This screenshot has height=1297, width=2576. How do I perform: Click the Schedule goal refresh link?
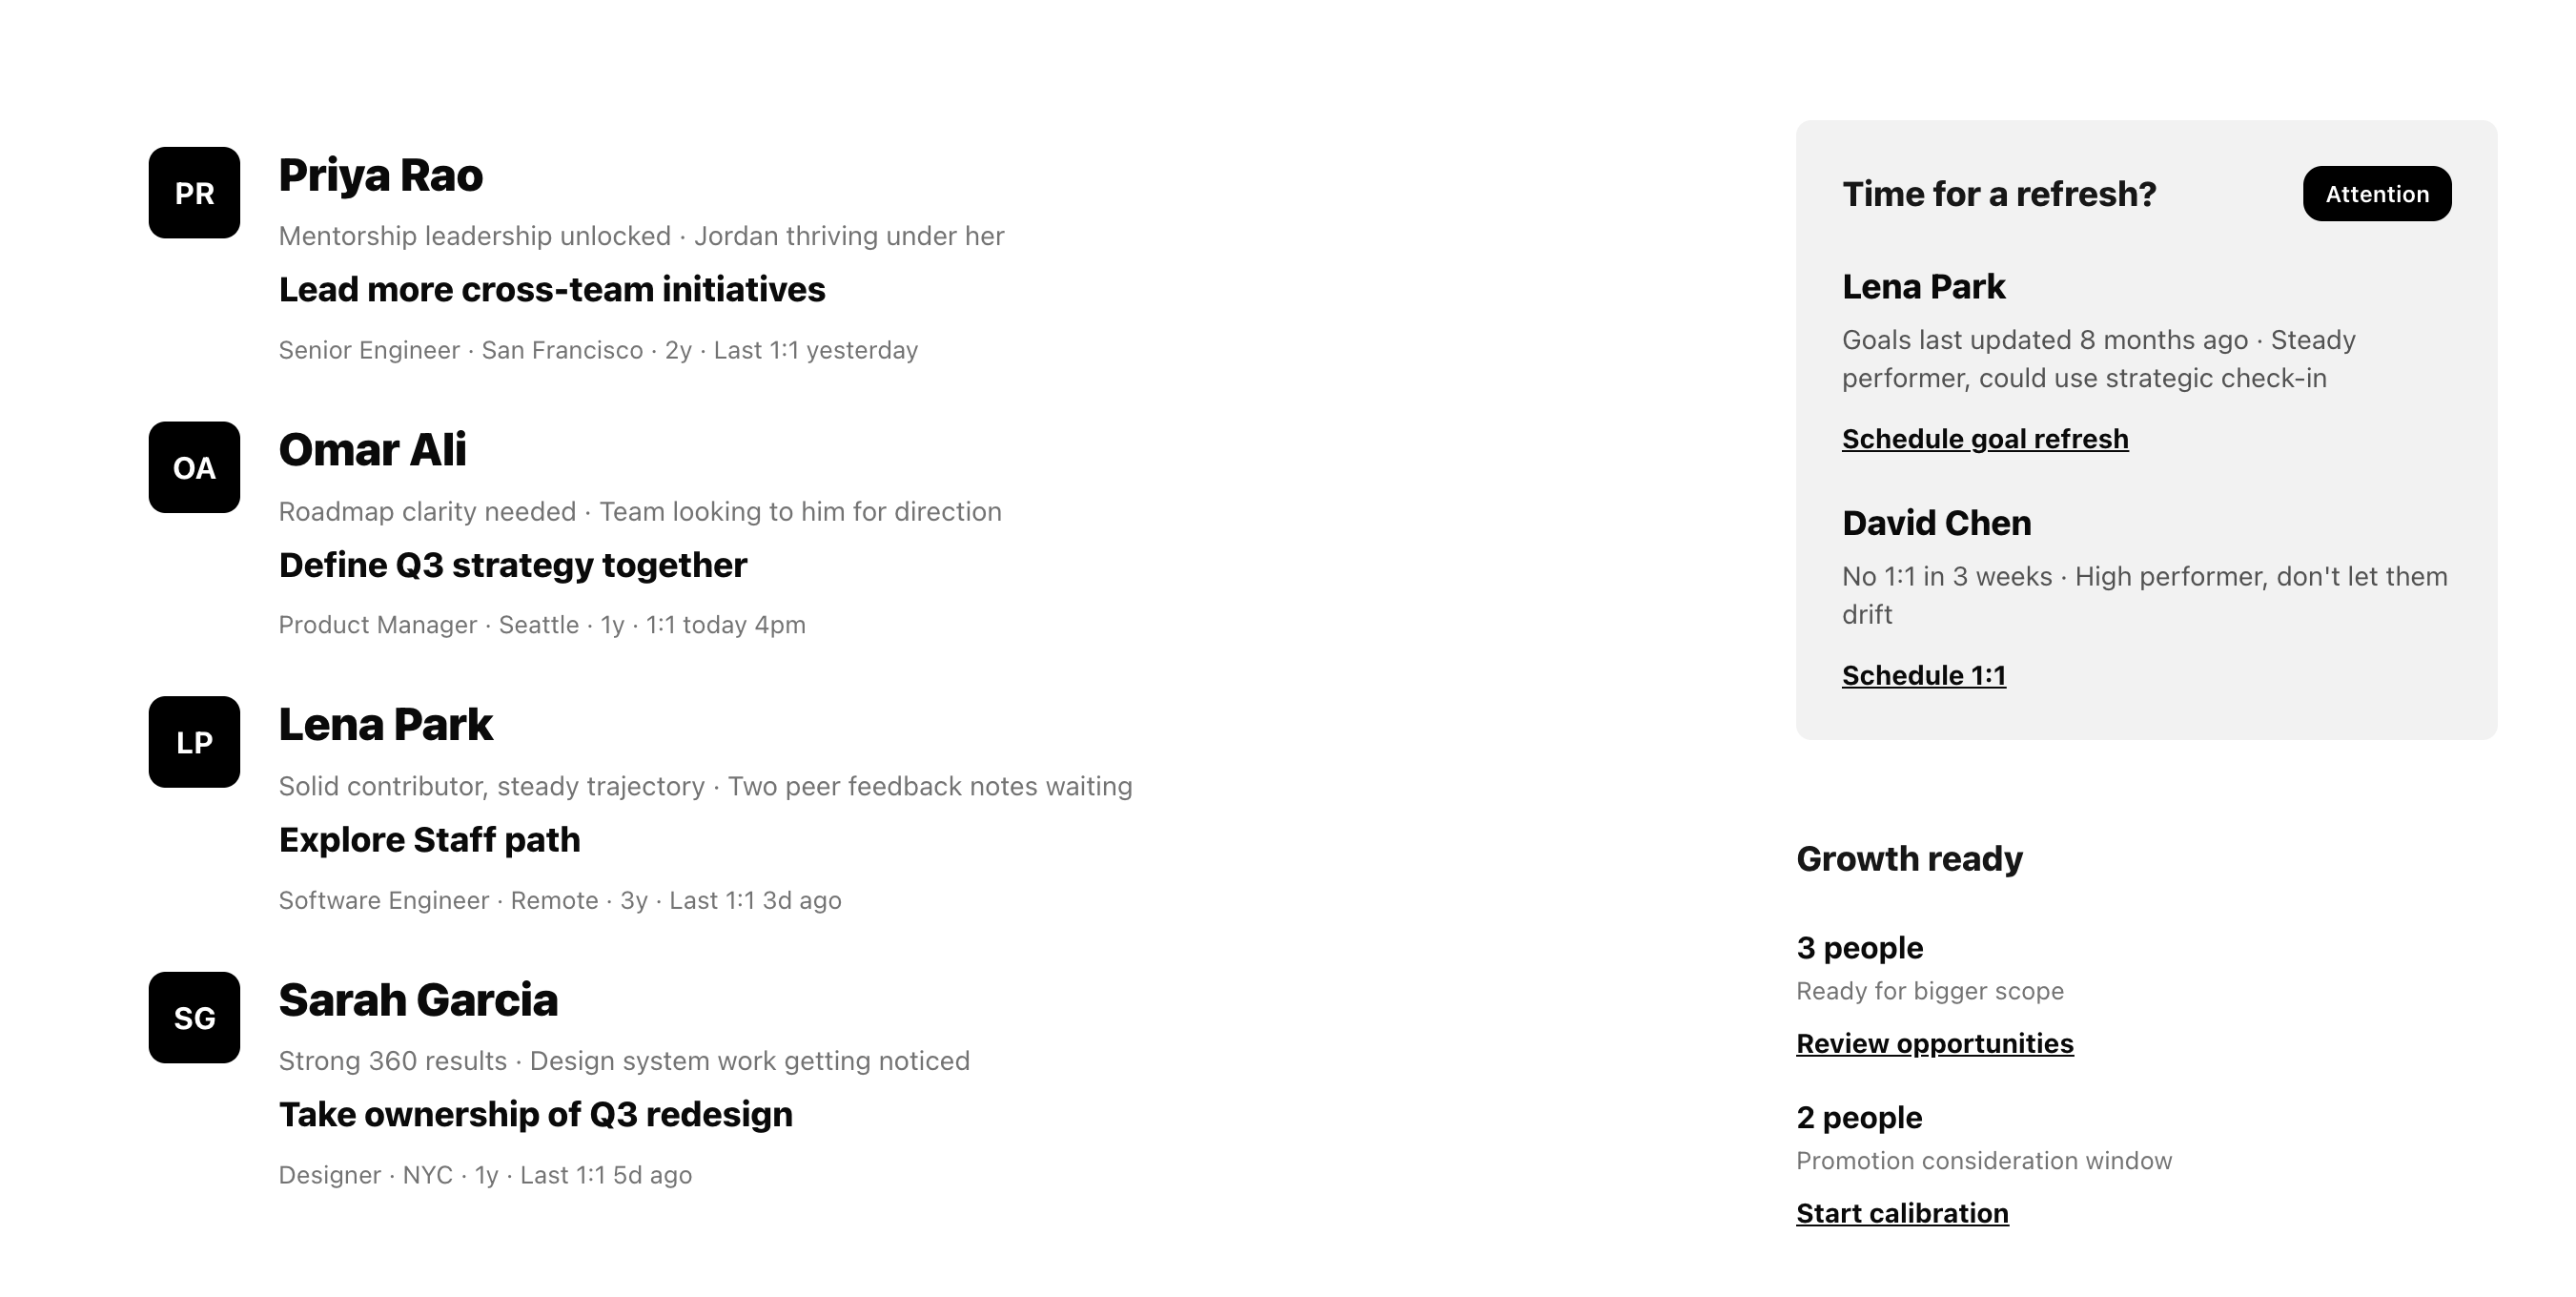(x=1984, y=439)
